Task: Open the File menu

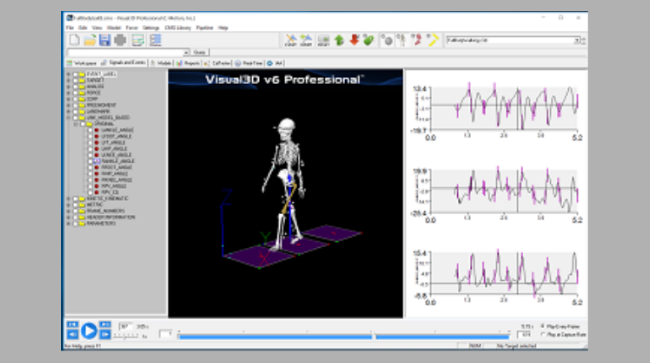Action: 70,28
